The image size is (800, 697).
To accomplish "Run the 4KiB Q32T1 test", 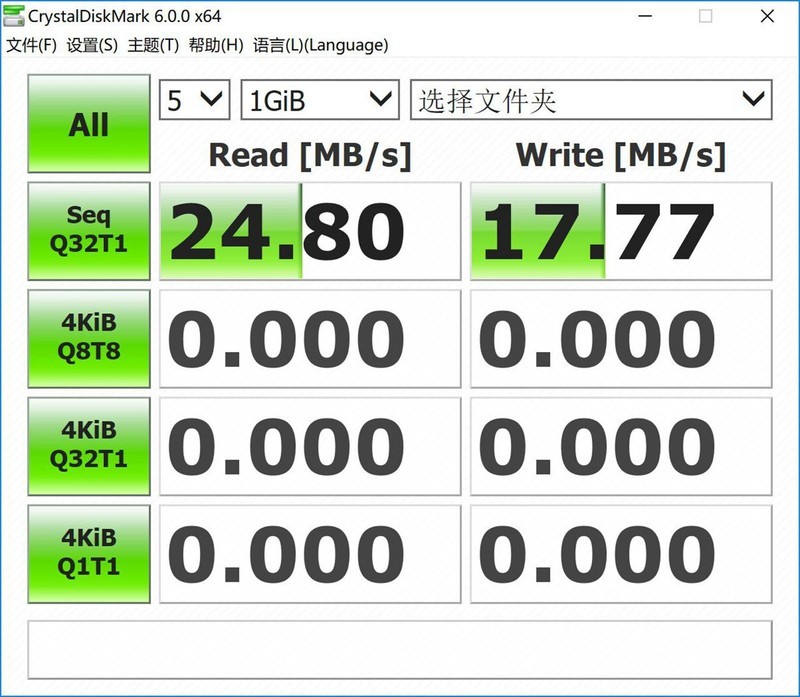I will (88, 447).
